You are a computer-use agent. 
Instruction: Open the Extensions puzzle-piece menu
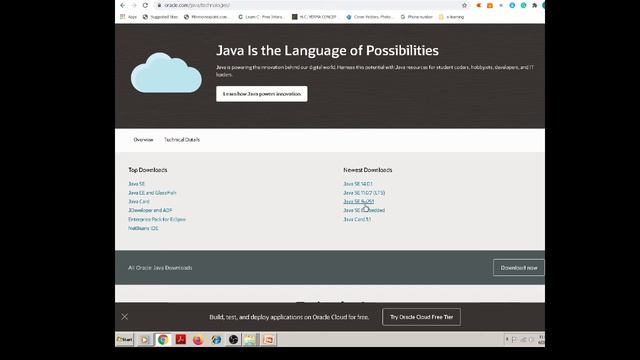point(534,5)
